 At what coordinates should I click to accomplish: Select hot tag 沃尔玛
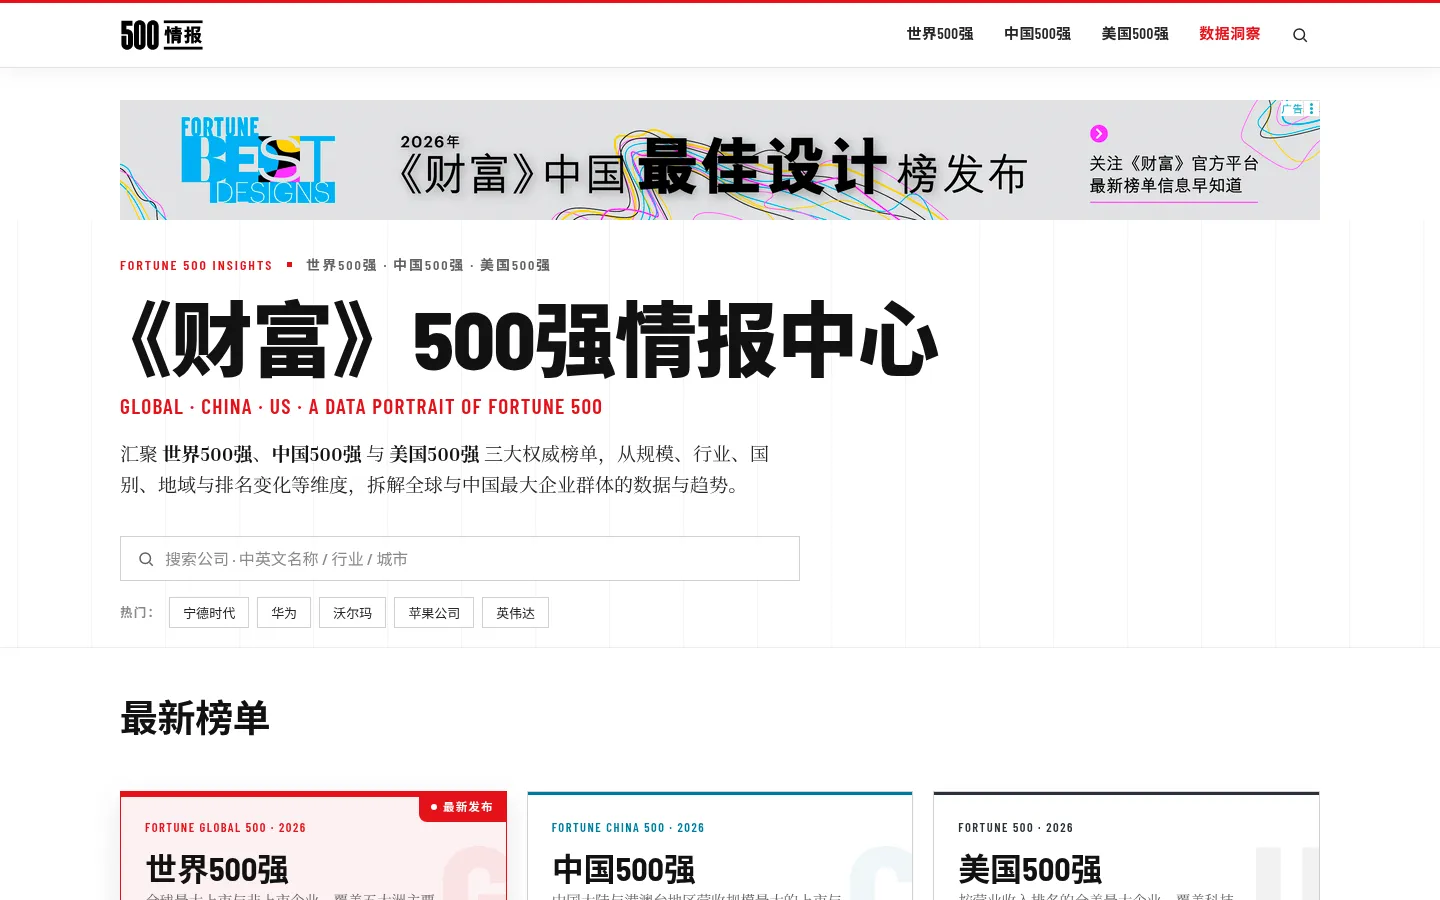point(352,613)
